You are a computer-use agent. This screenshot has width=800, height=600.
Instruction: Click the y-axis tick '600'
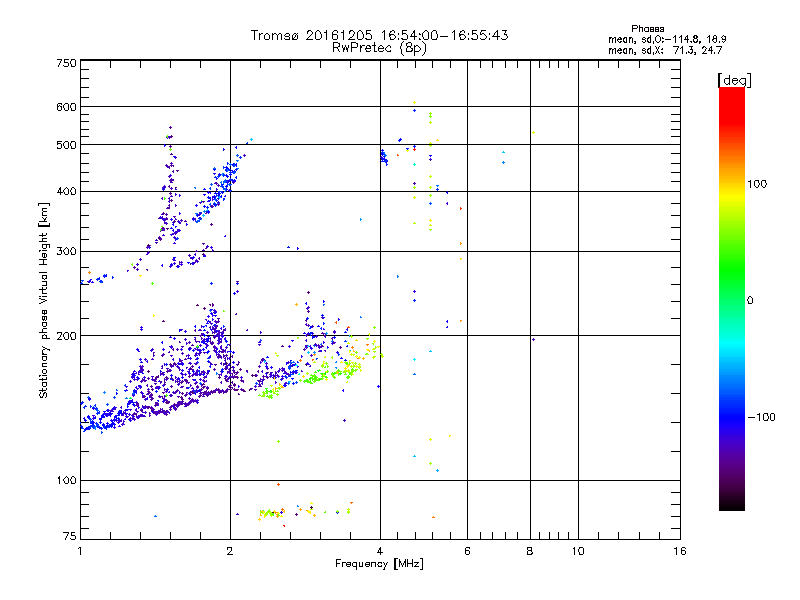point(66,107)
